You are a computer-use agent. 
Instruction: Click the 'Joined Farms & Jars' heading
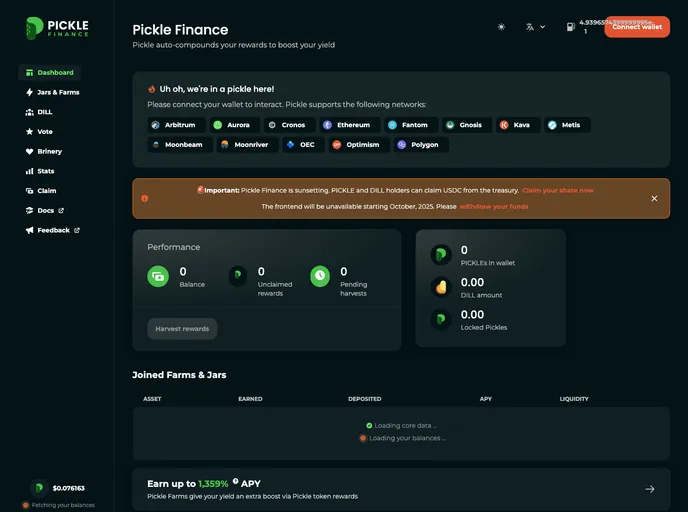click(179, 375)
